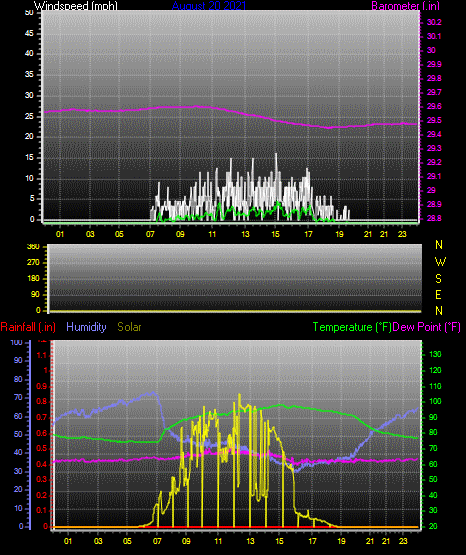Click temperature axis value 120
The height and width of the screenshot is (555, 466).
click(435, 370)
